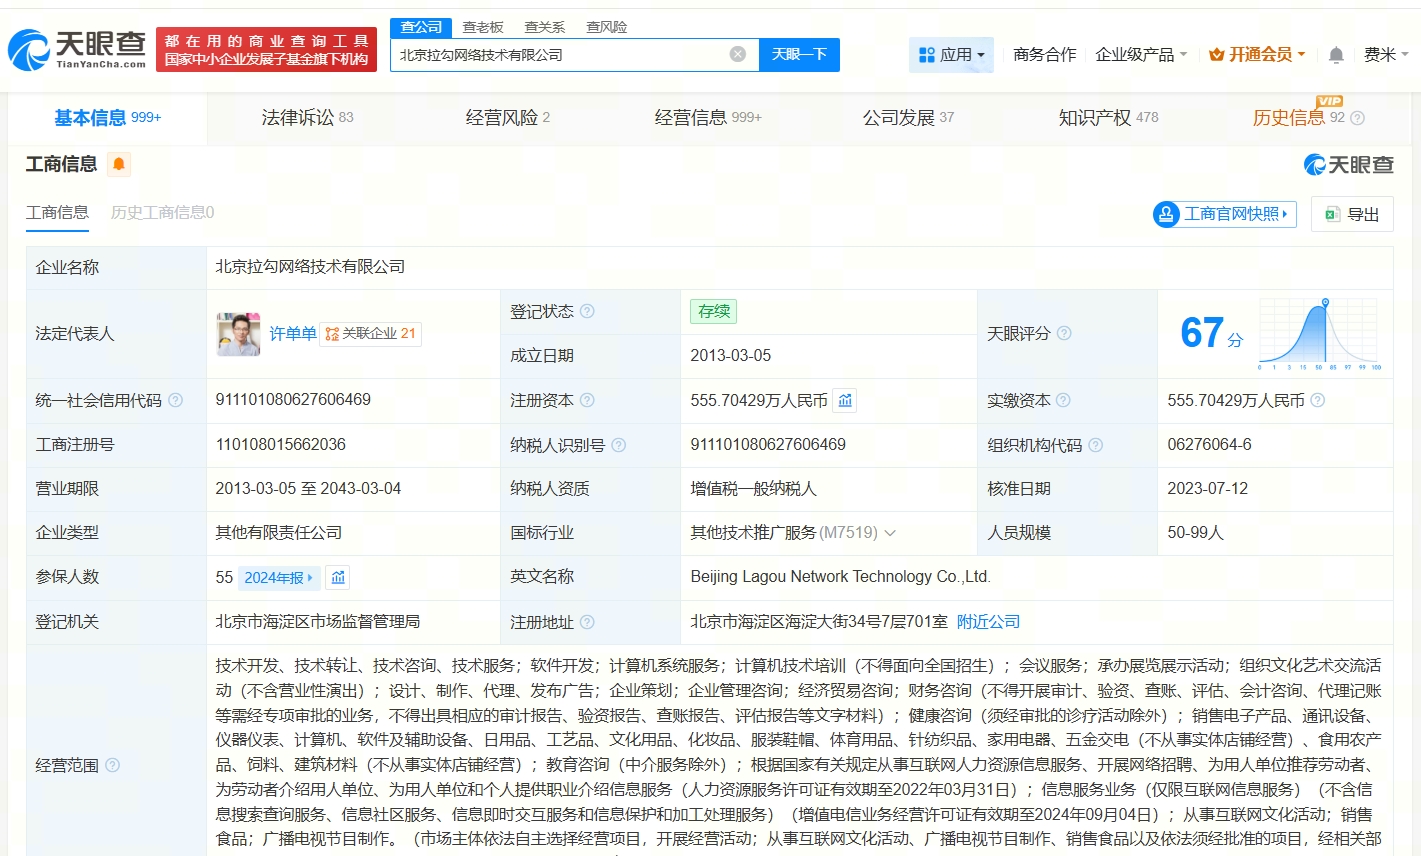Image resolution: width=1421 pixels, height=856 pixels.
Task: Open the 应用 dropdown
Action: click(x=952, y=55)
